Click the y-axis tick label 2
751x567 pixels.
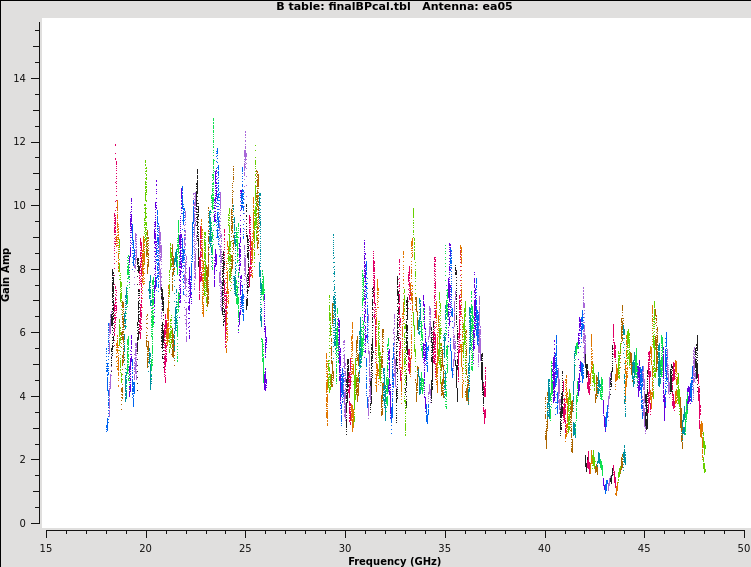(x=24, y=460)
